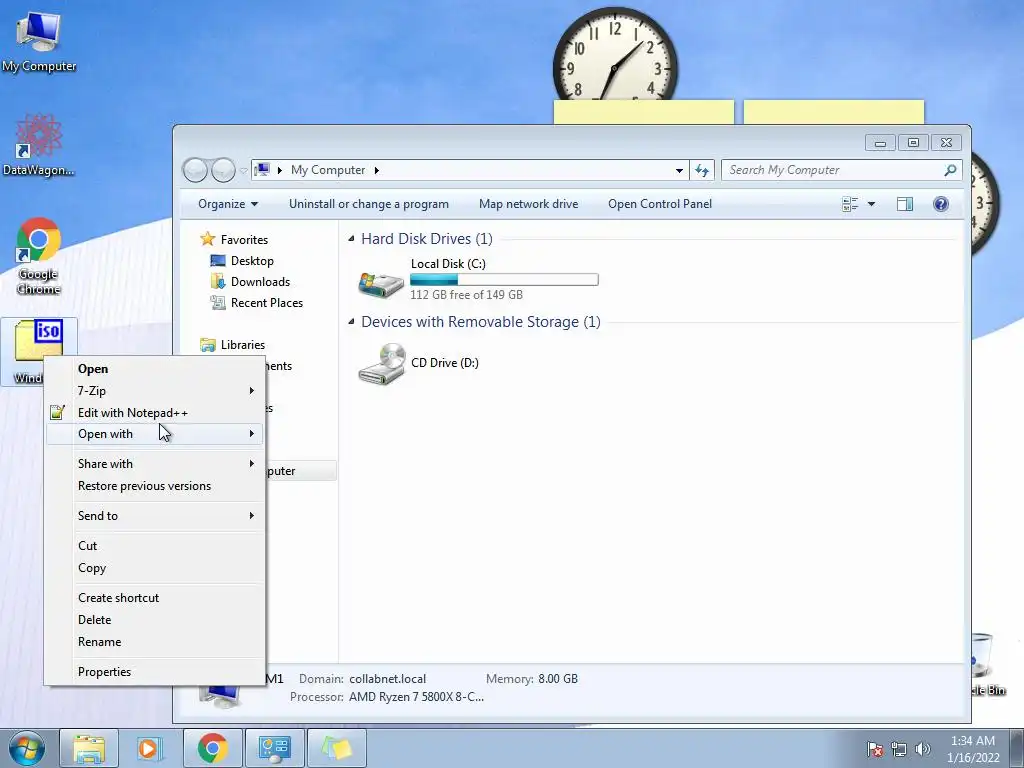
Task: Launch Google Chrome from the desktop
Action: coord(38,256)
